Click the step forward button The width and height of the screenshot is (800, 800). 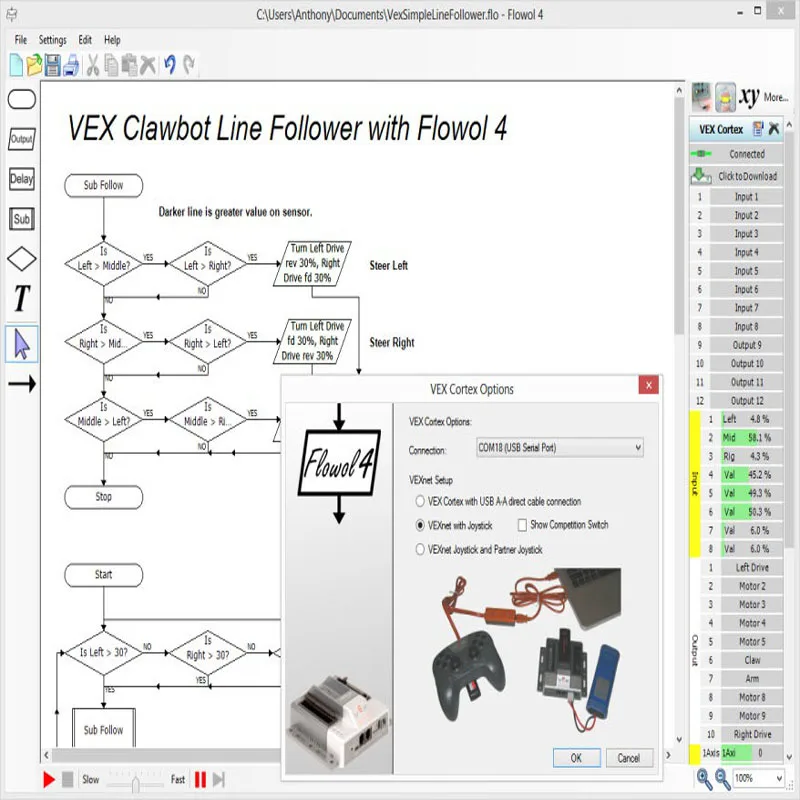click(219, 780)
